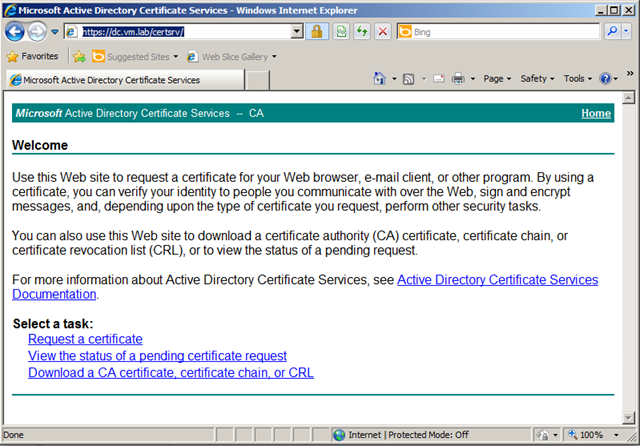Open a new blank tab
The width and height of the screenshot is (640, 446).
pyautogui.click(x=258, y=80)
